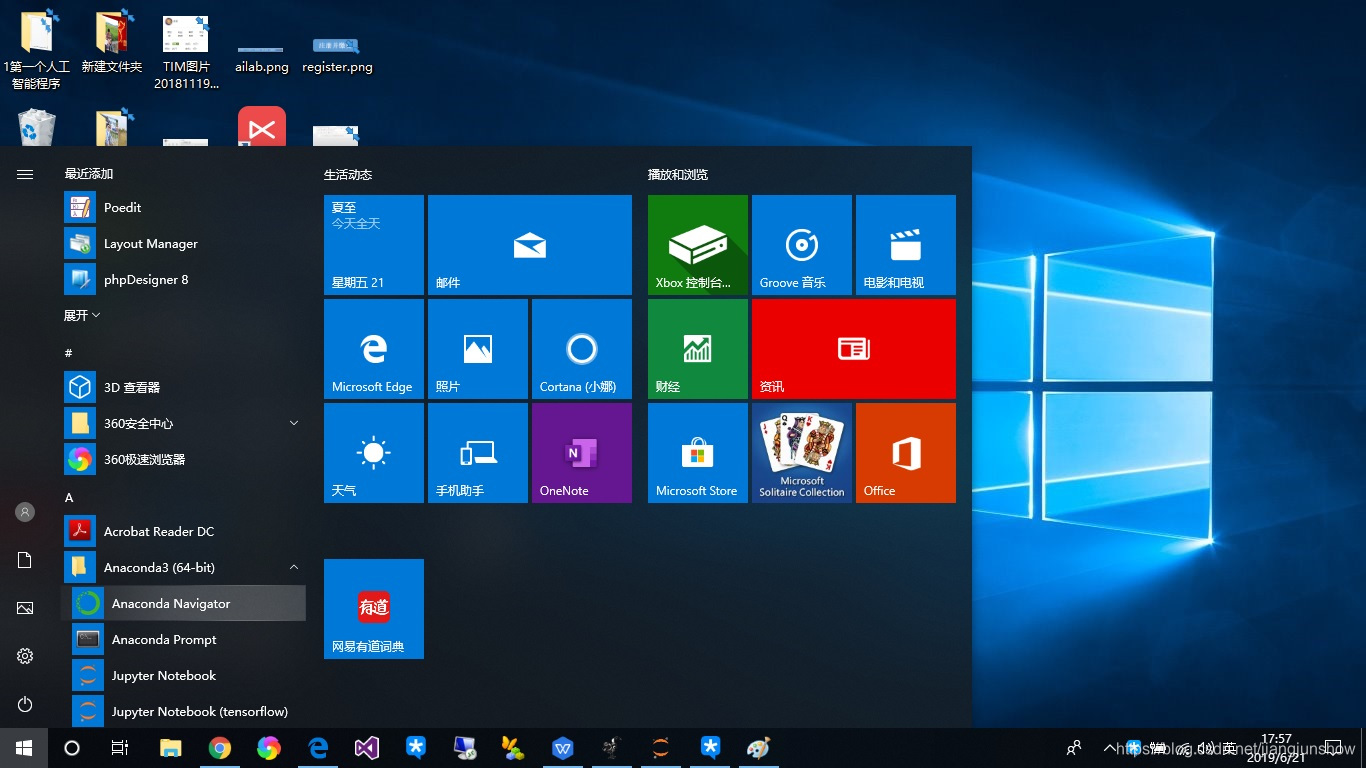Open 手机助手 tile
This screenshot has width=1366, height=768.
pos(478,453)
